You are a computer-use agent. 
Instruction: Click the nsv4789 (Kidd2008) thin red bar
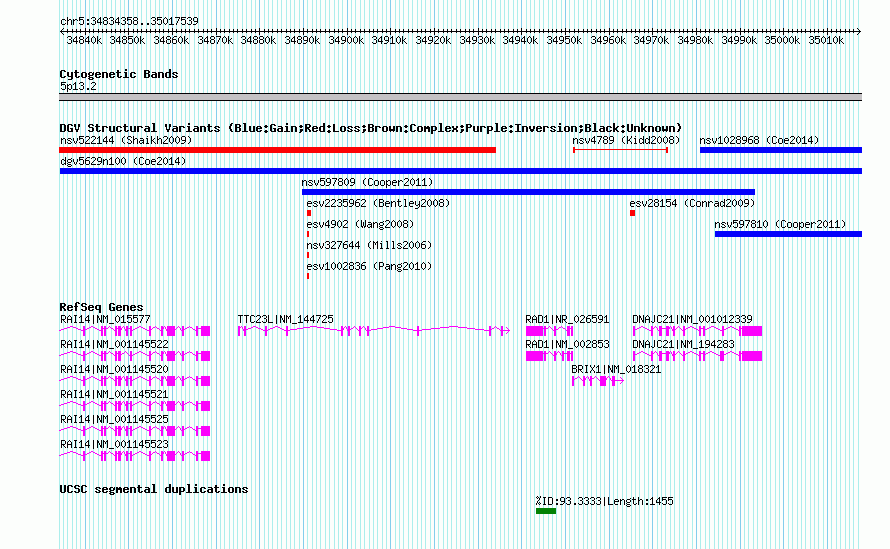(620, 150)
